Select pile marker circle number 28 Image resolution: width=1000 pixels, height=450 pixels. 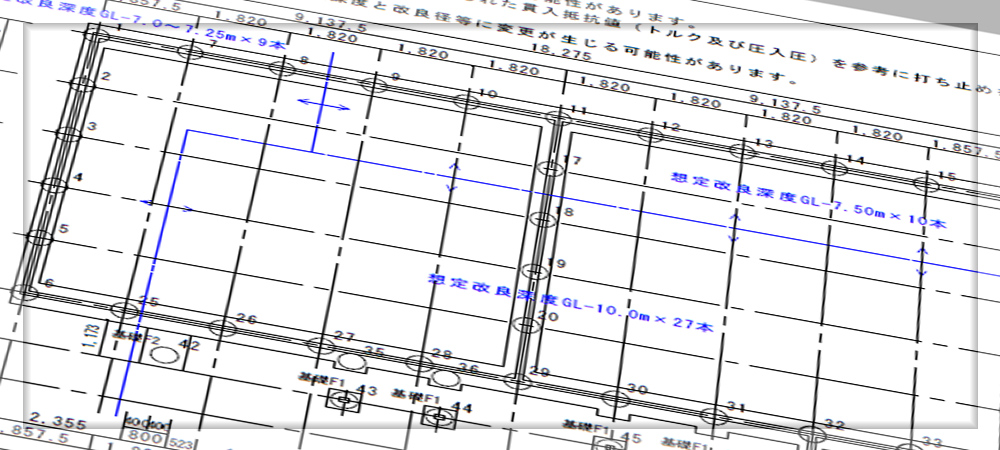tap(419, 363)
